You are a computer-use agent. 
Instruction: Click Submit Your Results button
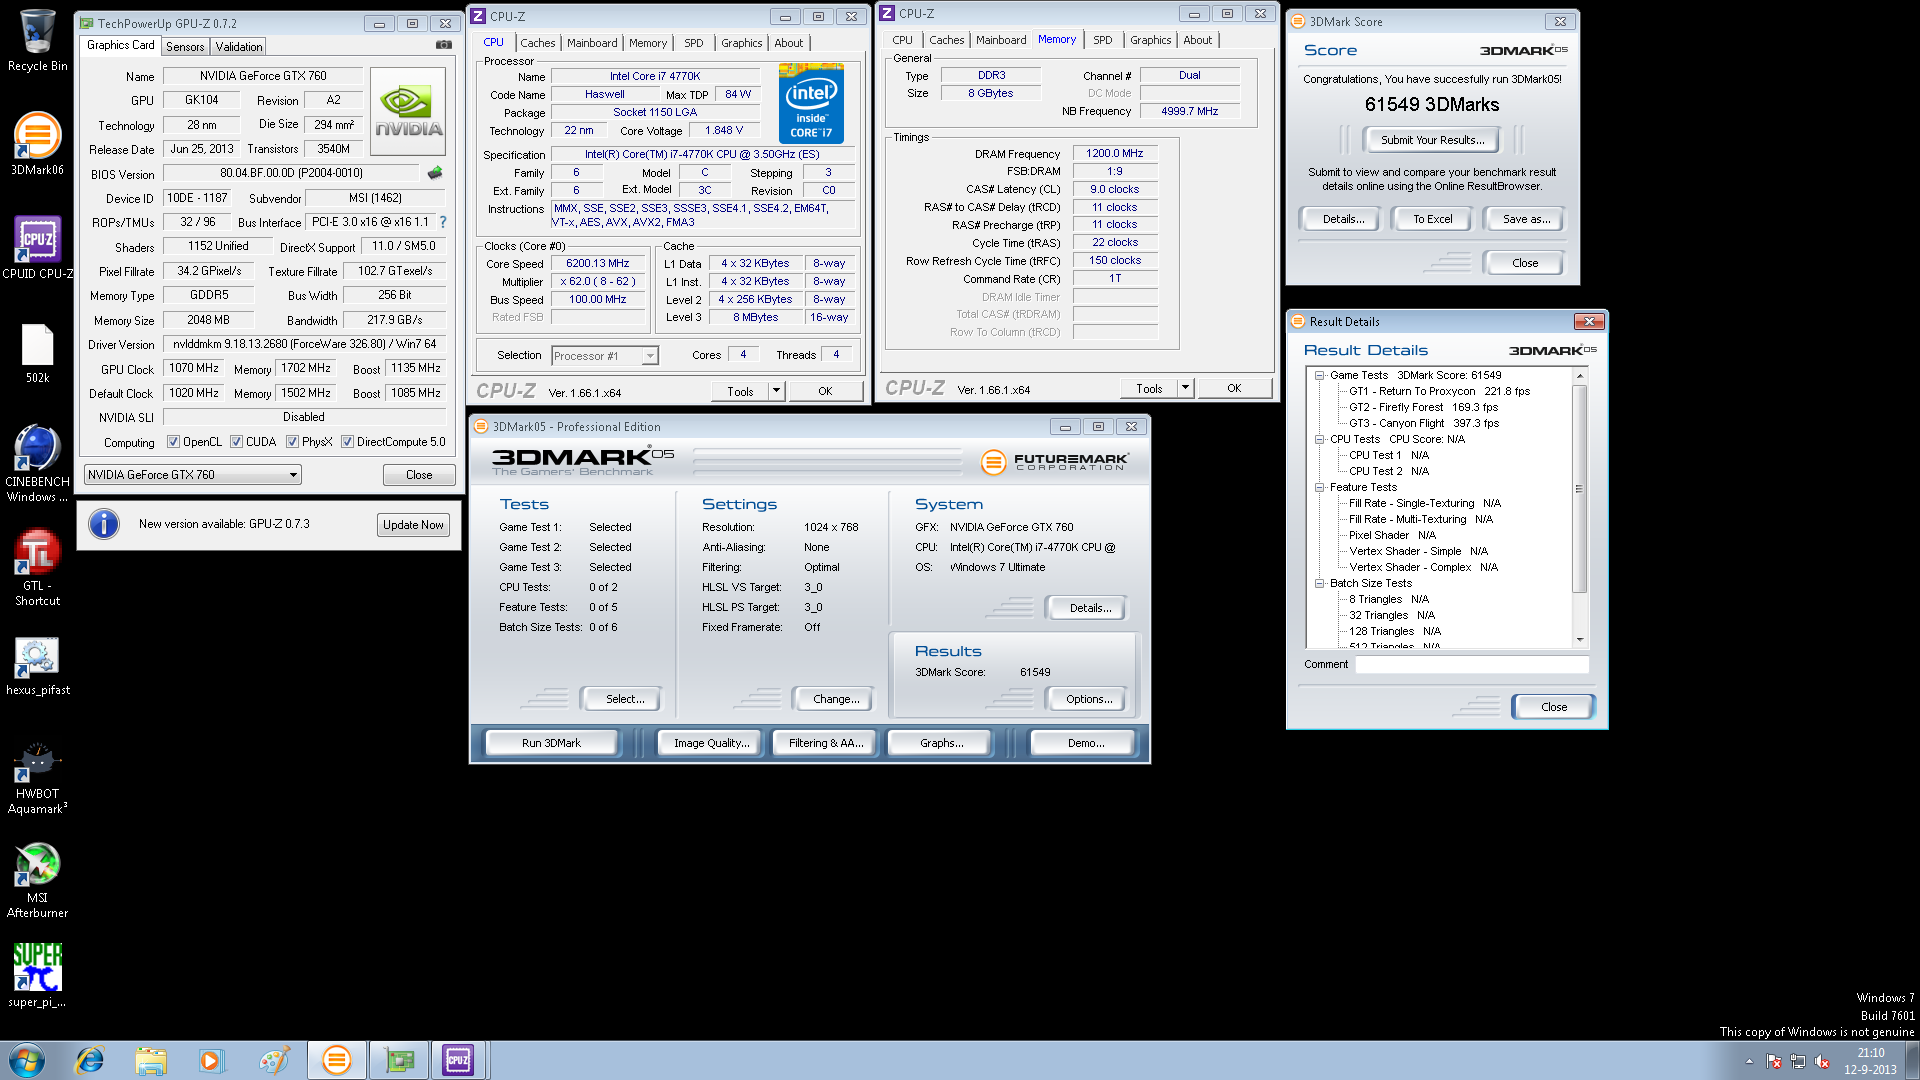tap(1432, 140)
